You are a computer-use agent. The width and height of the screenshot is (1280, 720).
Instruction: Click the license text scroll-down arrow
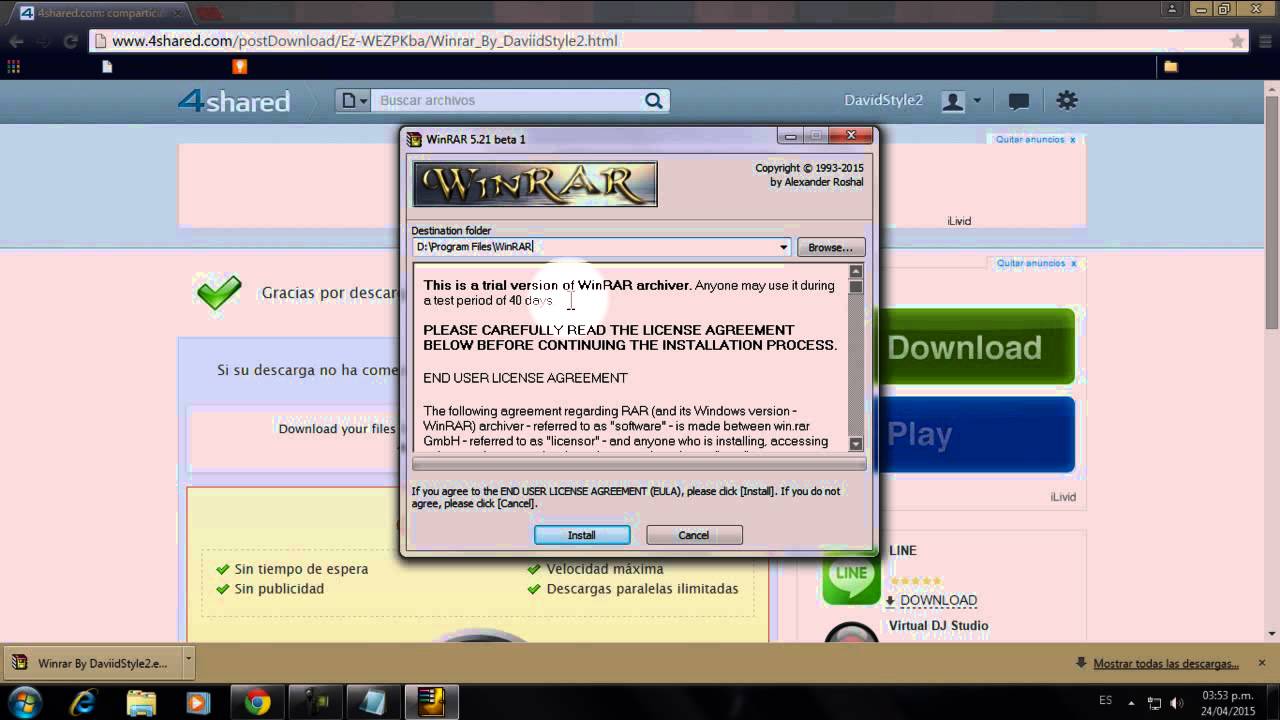pyautogui.click(x=856, y=443)
